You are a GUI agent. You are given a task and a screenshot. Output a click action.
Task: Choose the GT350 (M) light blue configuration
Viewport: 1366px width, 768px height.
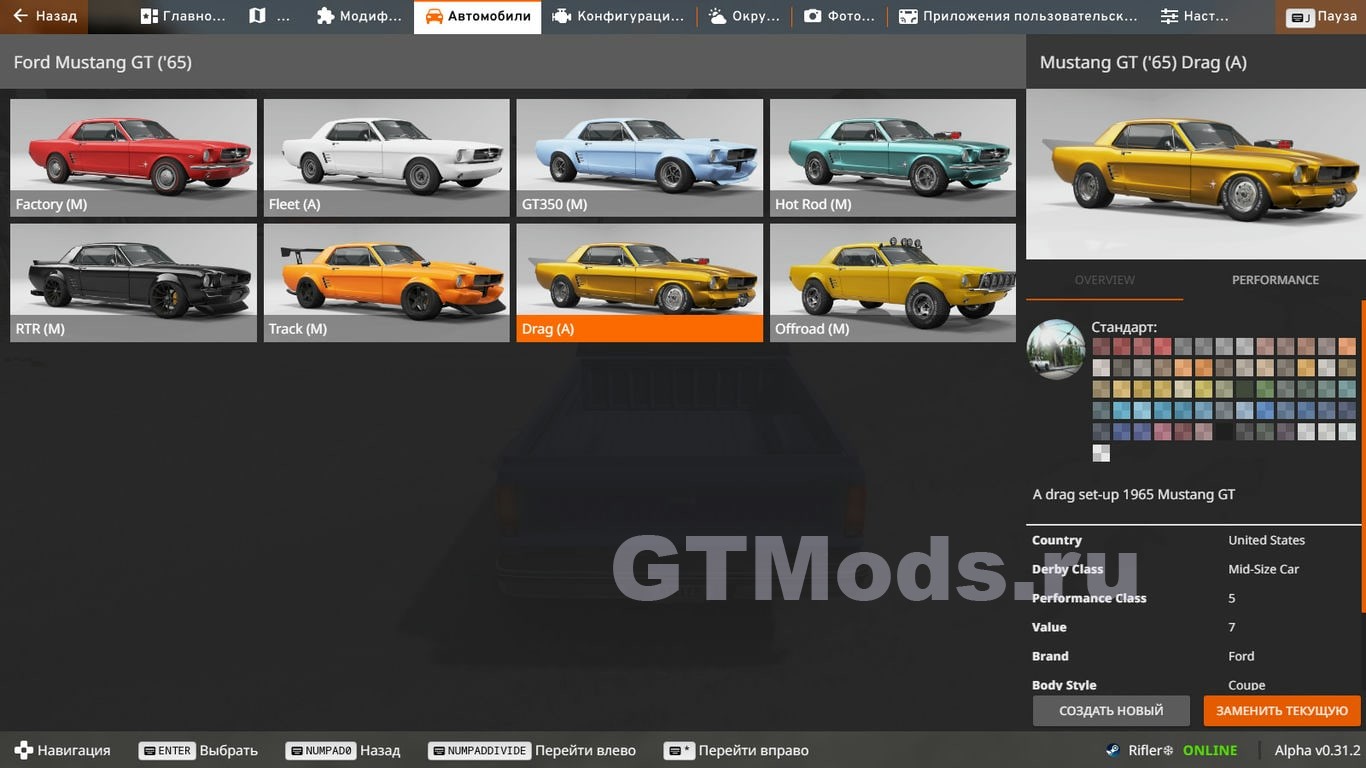[x=639, y=157]
